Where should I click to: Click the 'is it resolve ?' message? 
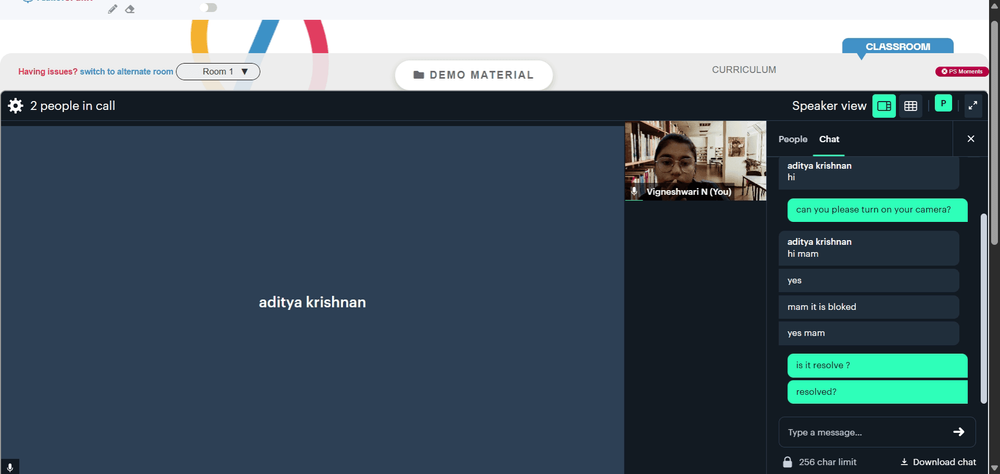(x=877, y=366)
